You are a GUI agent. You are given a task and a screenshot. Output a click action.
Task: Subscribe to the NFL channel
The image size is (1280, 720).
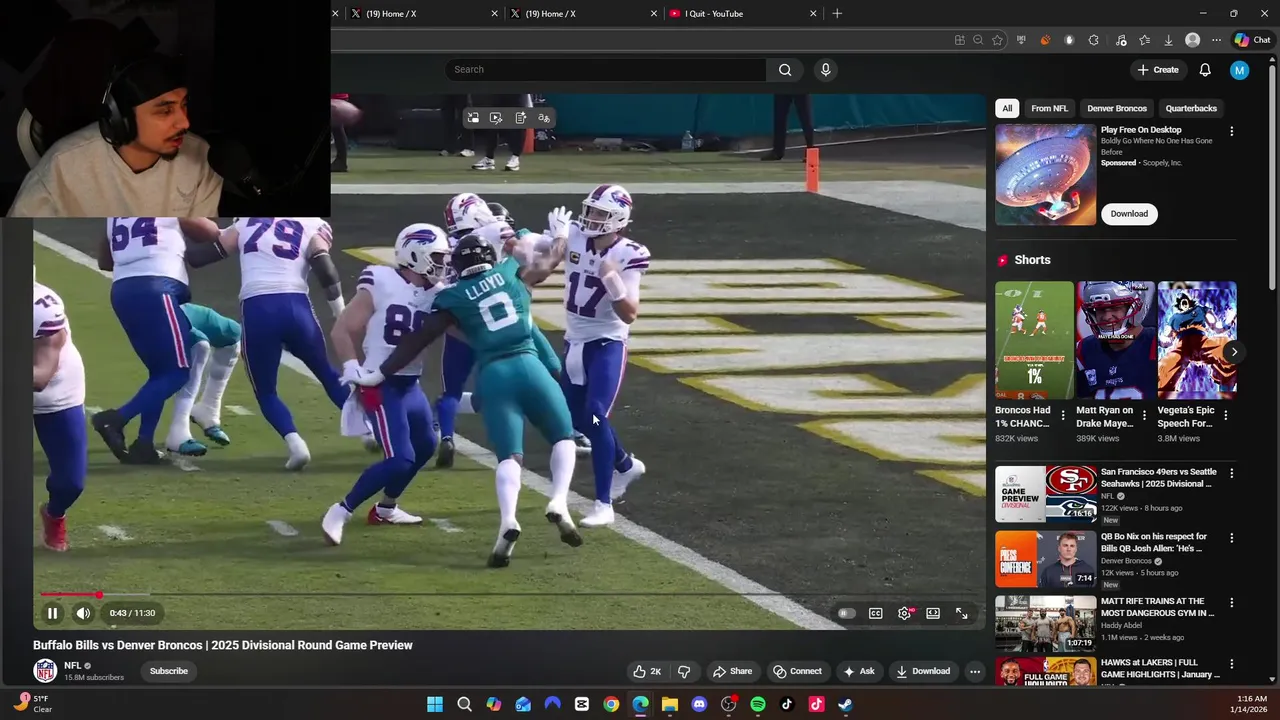[169, 671]
